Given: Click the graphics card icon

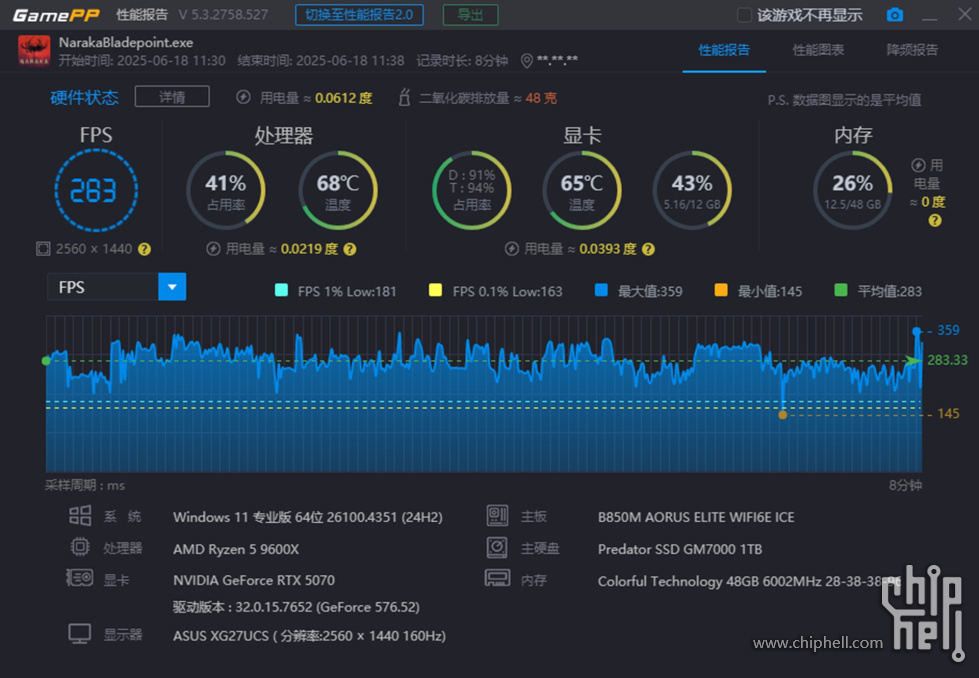Looking at the screenshot, I should pyautogui.click(x=80, y=578).
